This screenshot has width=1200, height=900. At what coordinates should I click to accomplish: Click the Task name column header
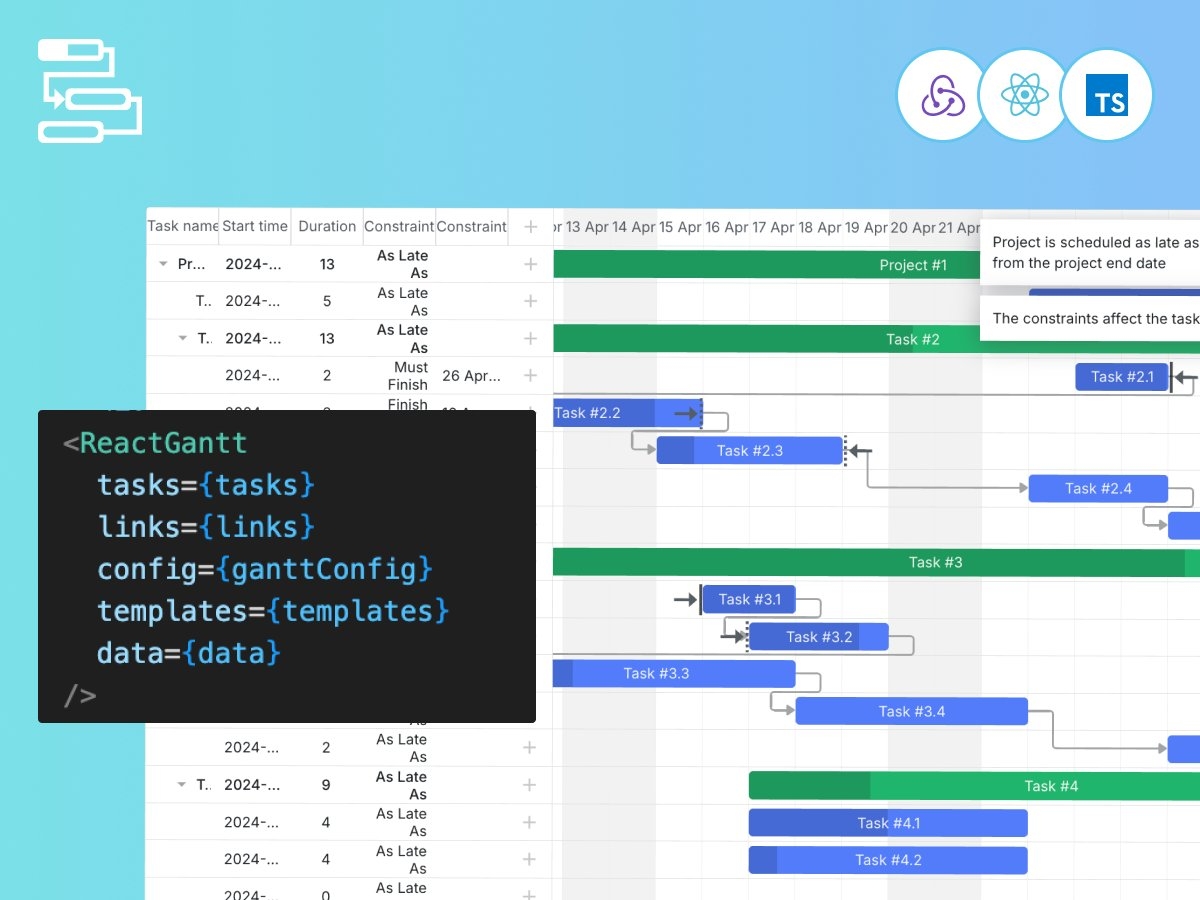[x=183, y=227]
